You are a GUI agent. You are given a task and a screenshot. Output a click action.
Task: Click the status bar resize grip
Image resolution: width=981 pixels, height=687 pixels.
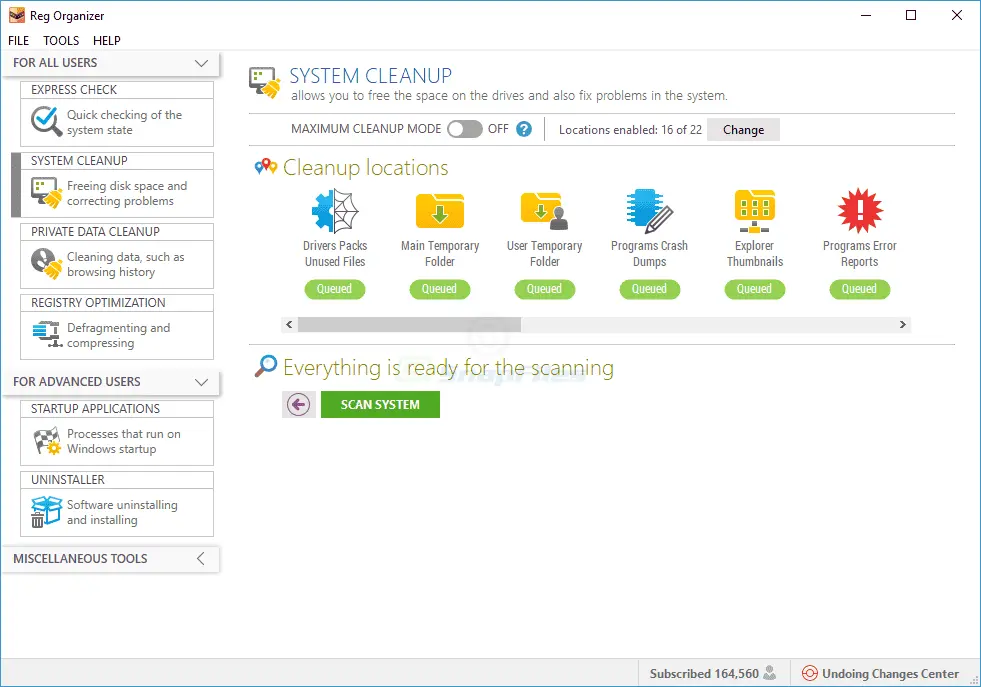tap(974, 680)
